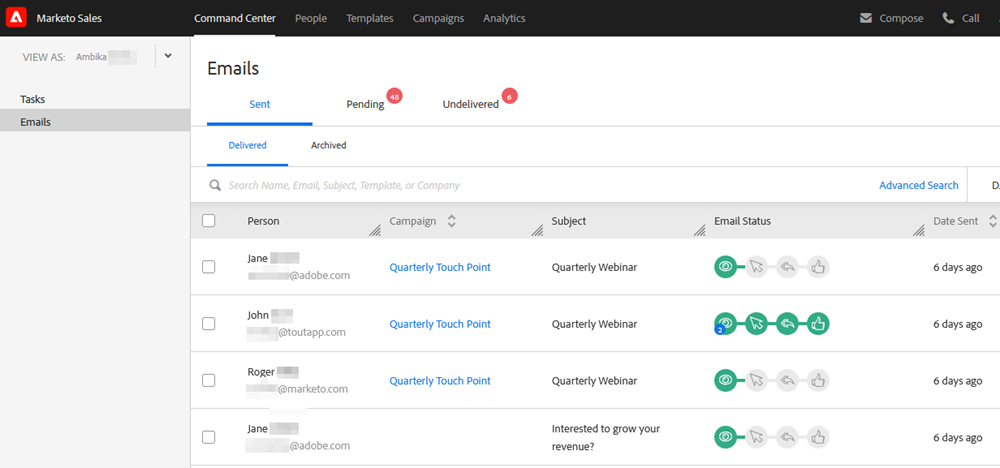Select Tasks in the left sidebar
Image resolution: width=1000 pixels, height=468 pixels.
pyautogui.click(x=33, y=99)
